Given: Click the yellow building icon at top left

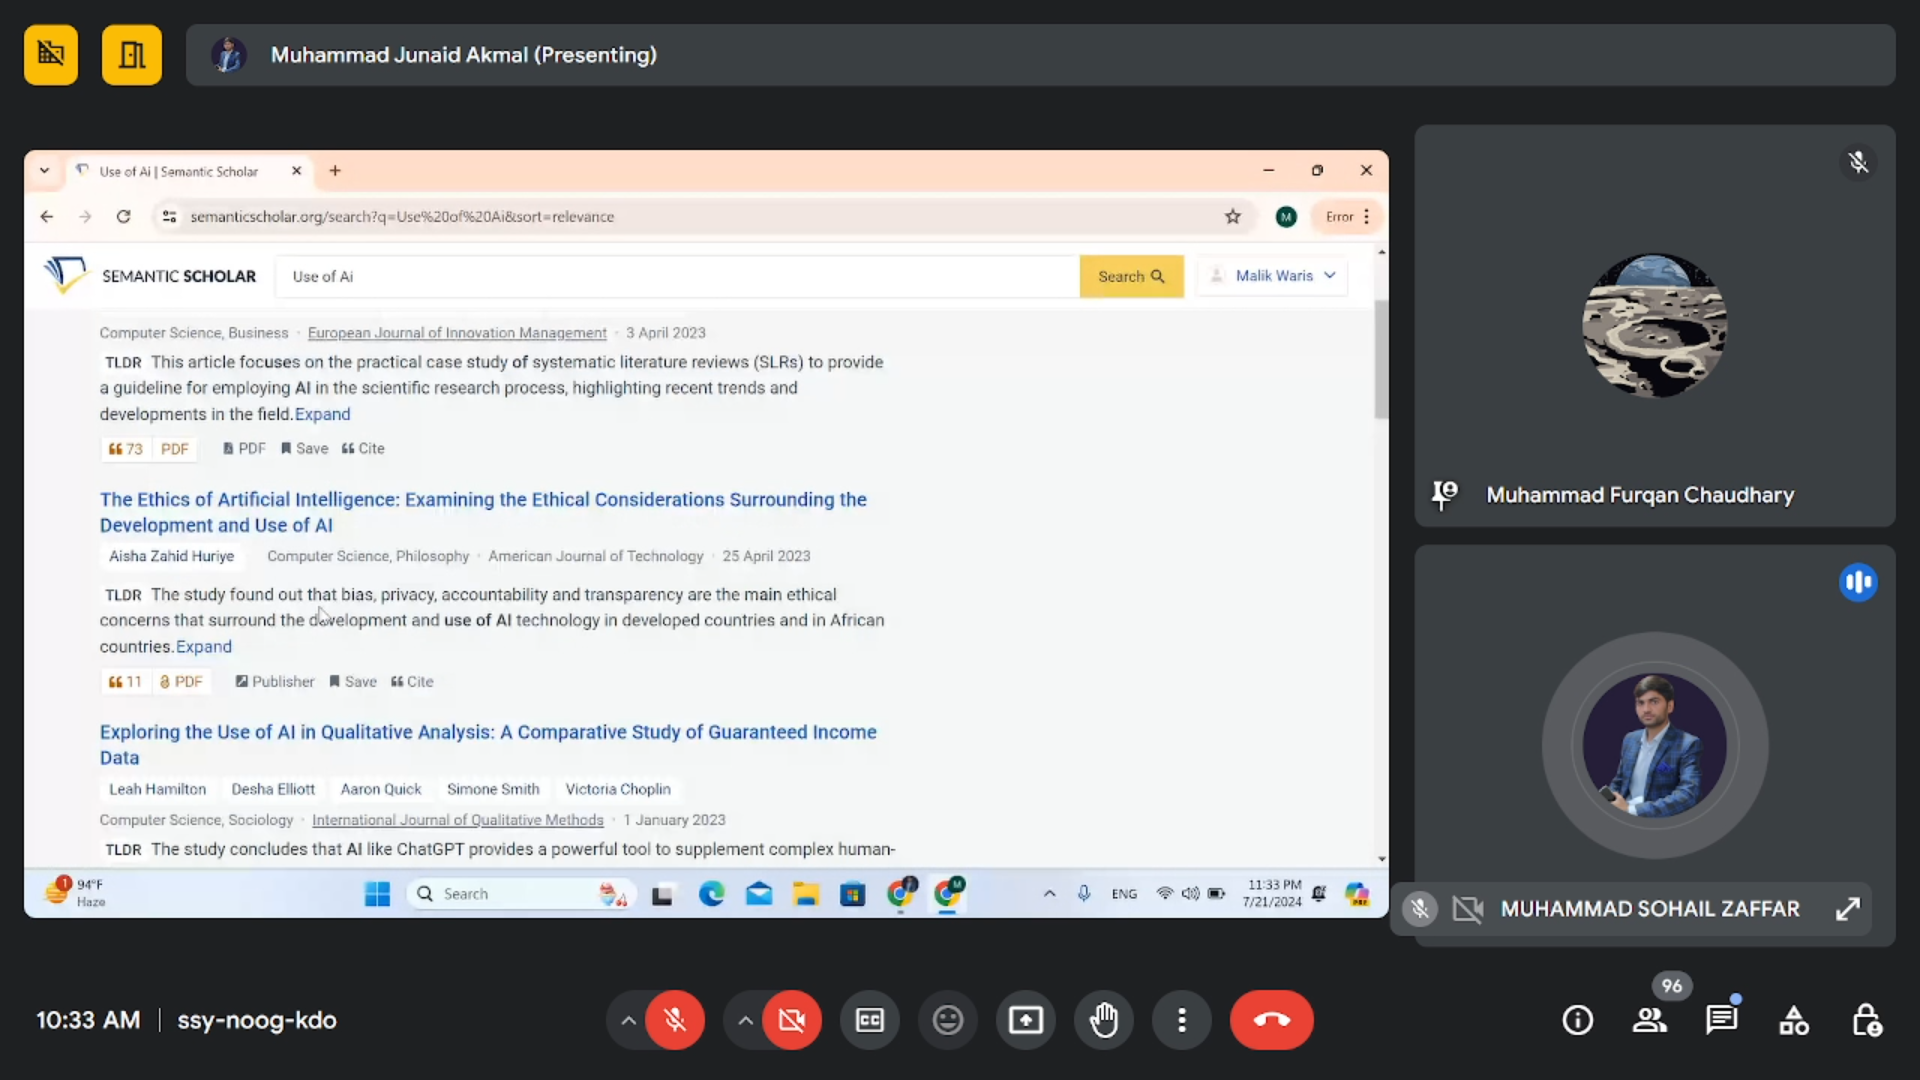Looking at the screenshot, I should 131,54.
